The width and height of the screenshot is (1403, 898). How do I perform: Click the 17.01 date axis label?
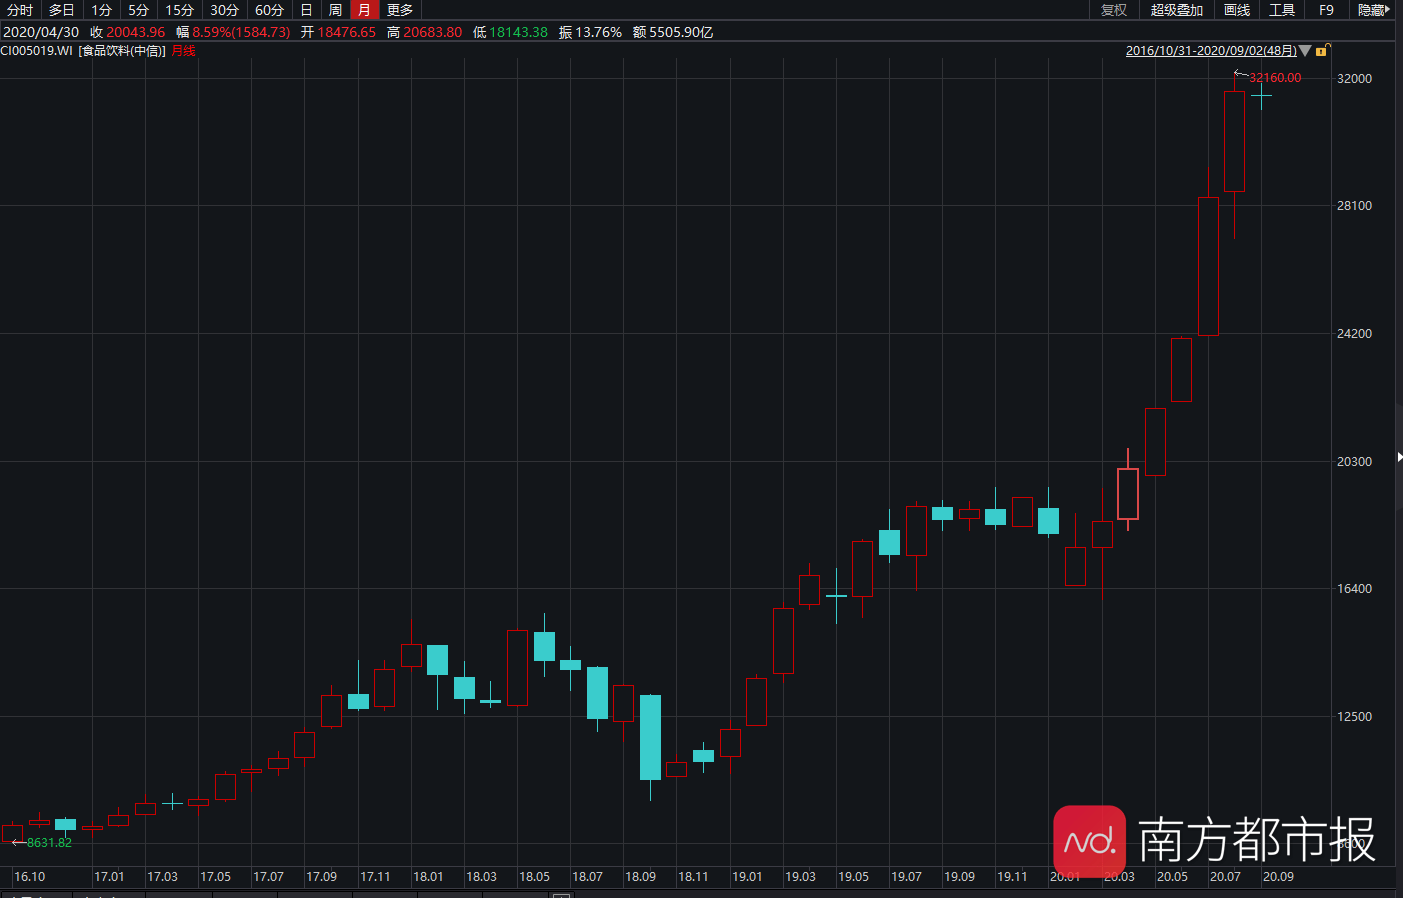(x=109, y=877)
